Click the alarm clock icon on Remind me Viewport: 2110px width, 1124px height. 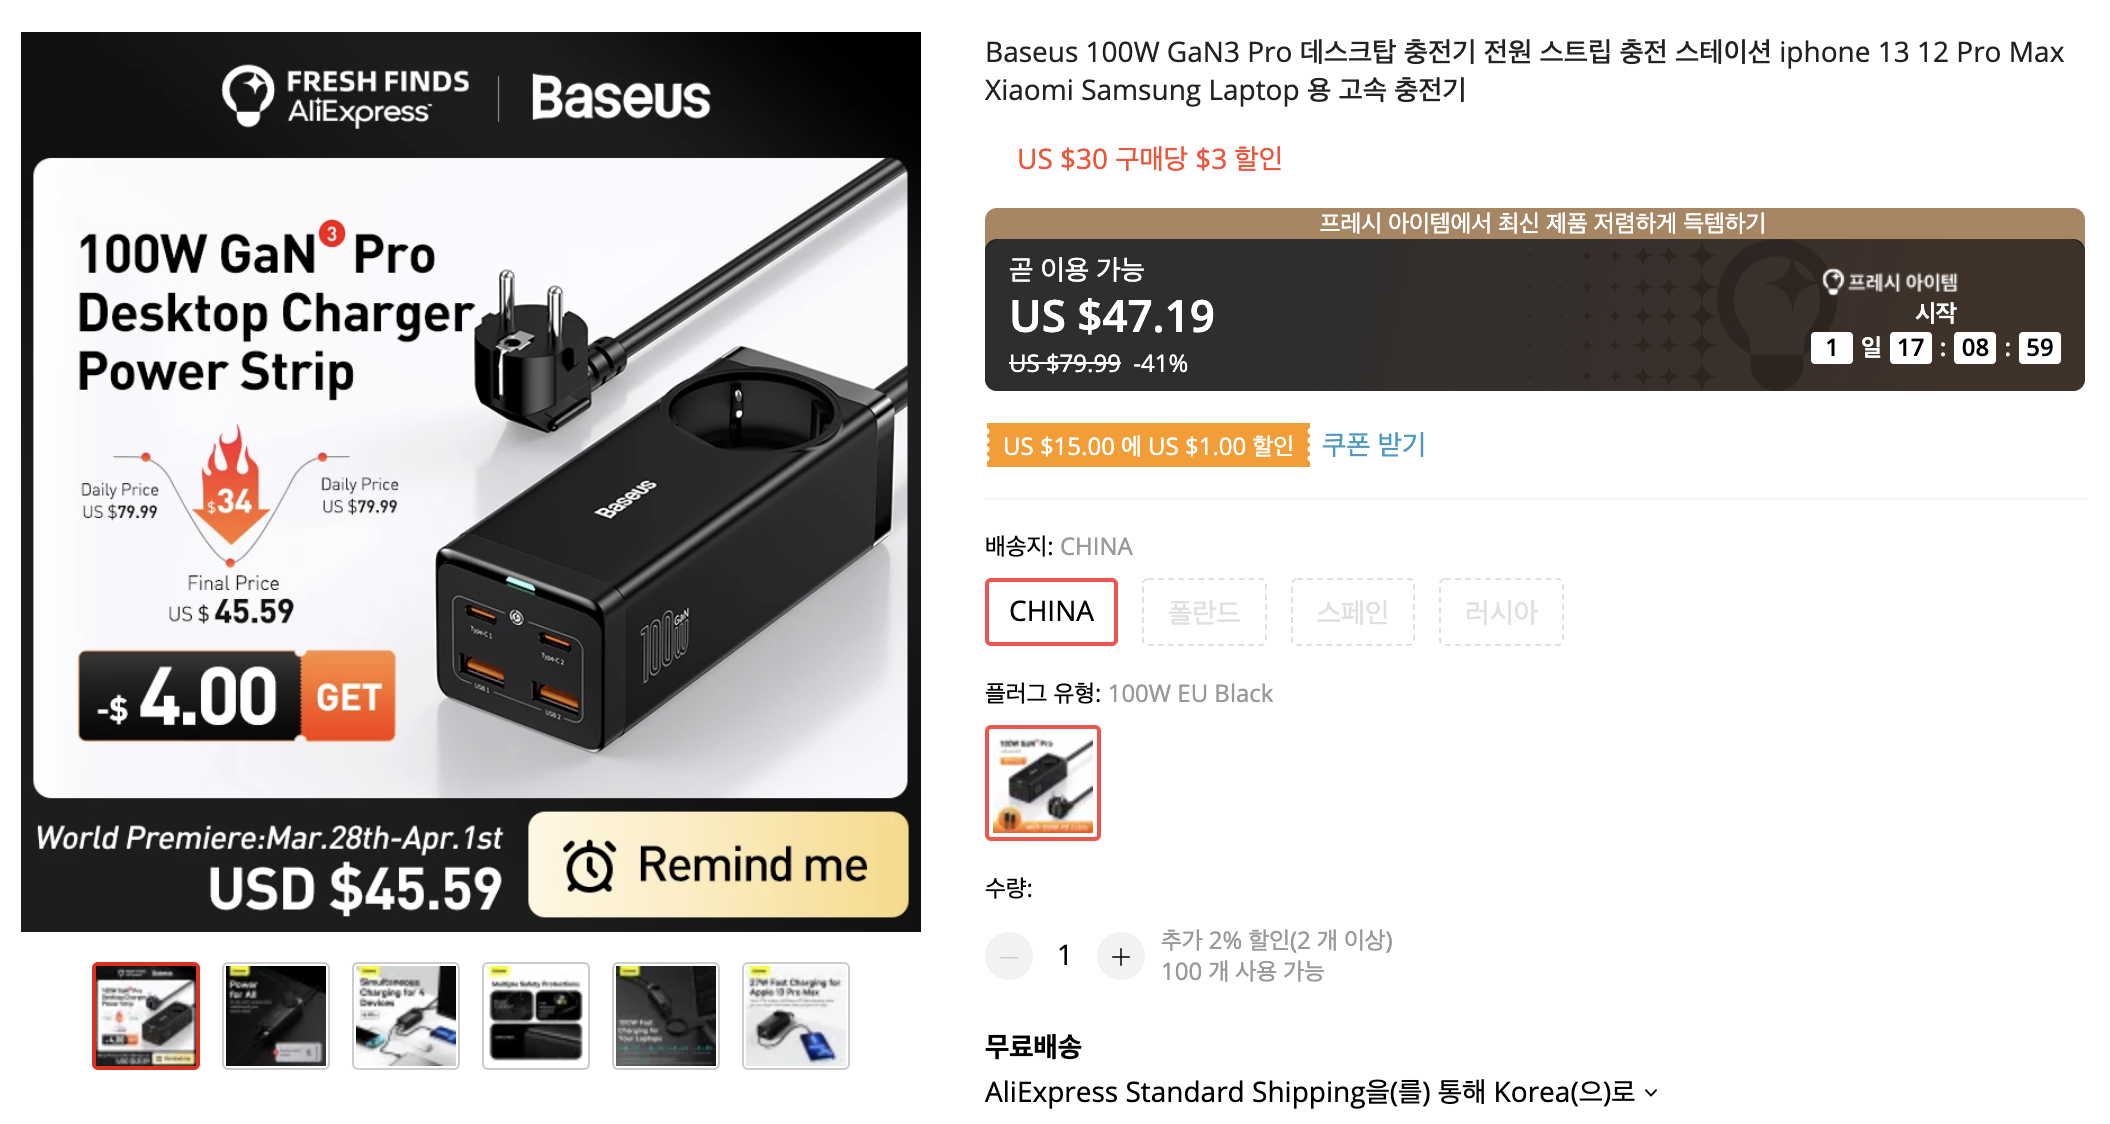(x=590, y=865)
